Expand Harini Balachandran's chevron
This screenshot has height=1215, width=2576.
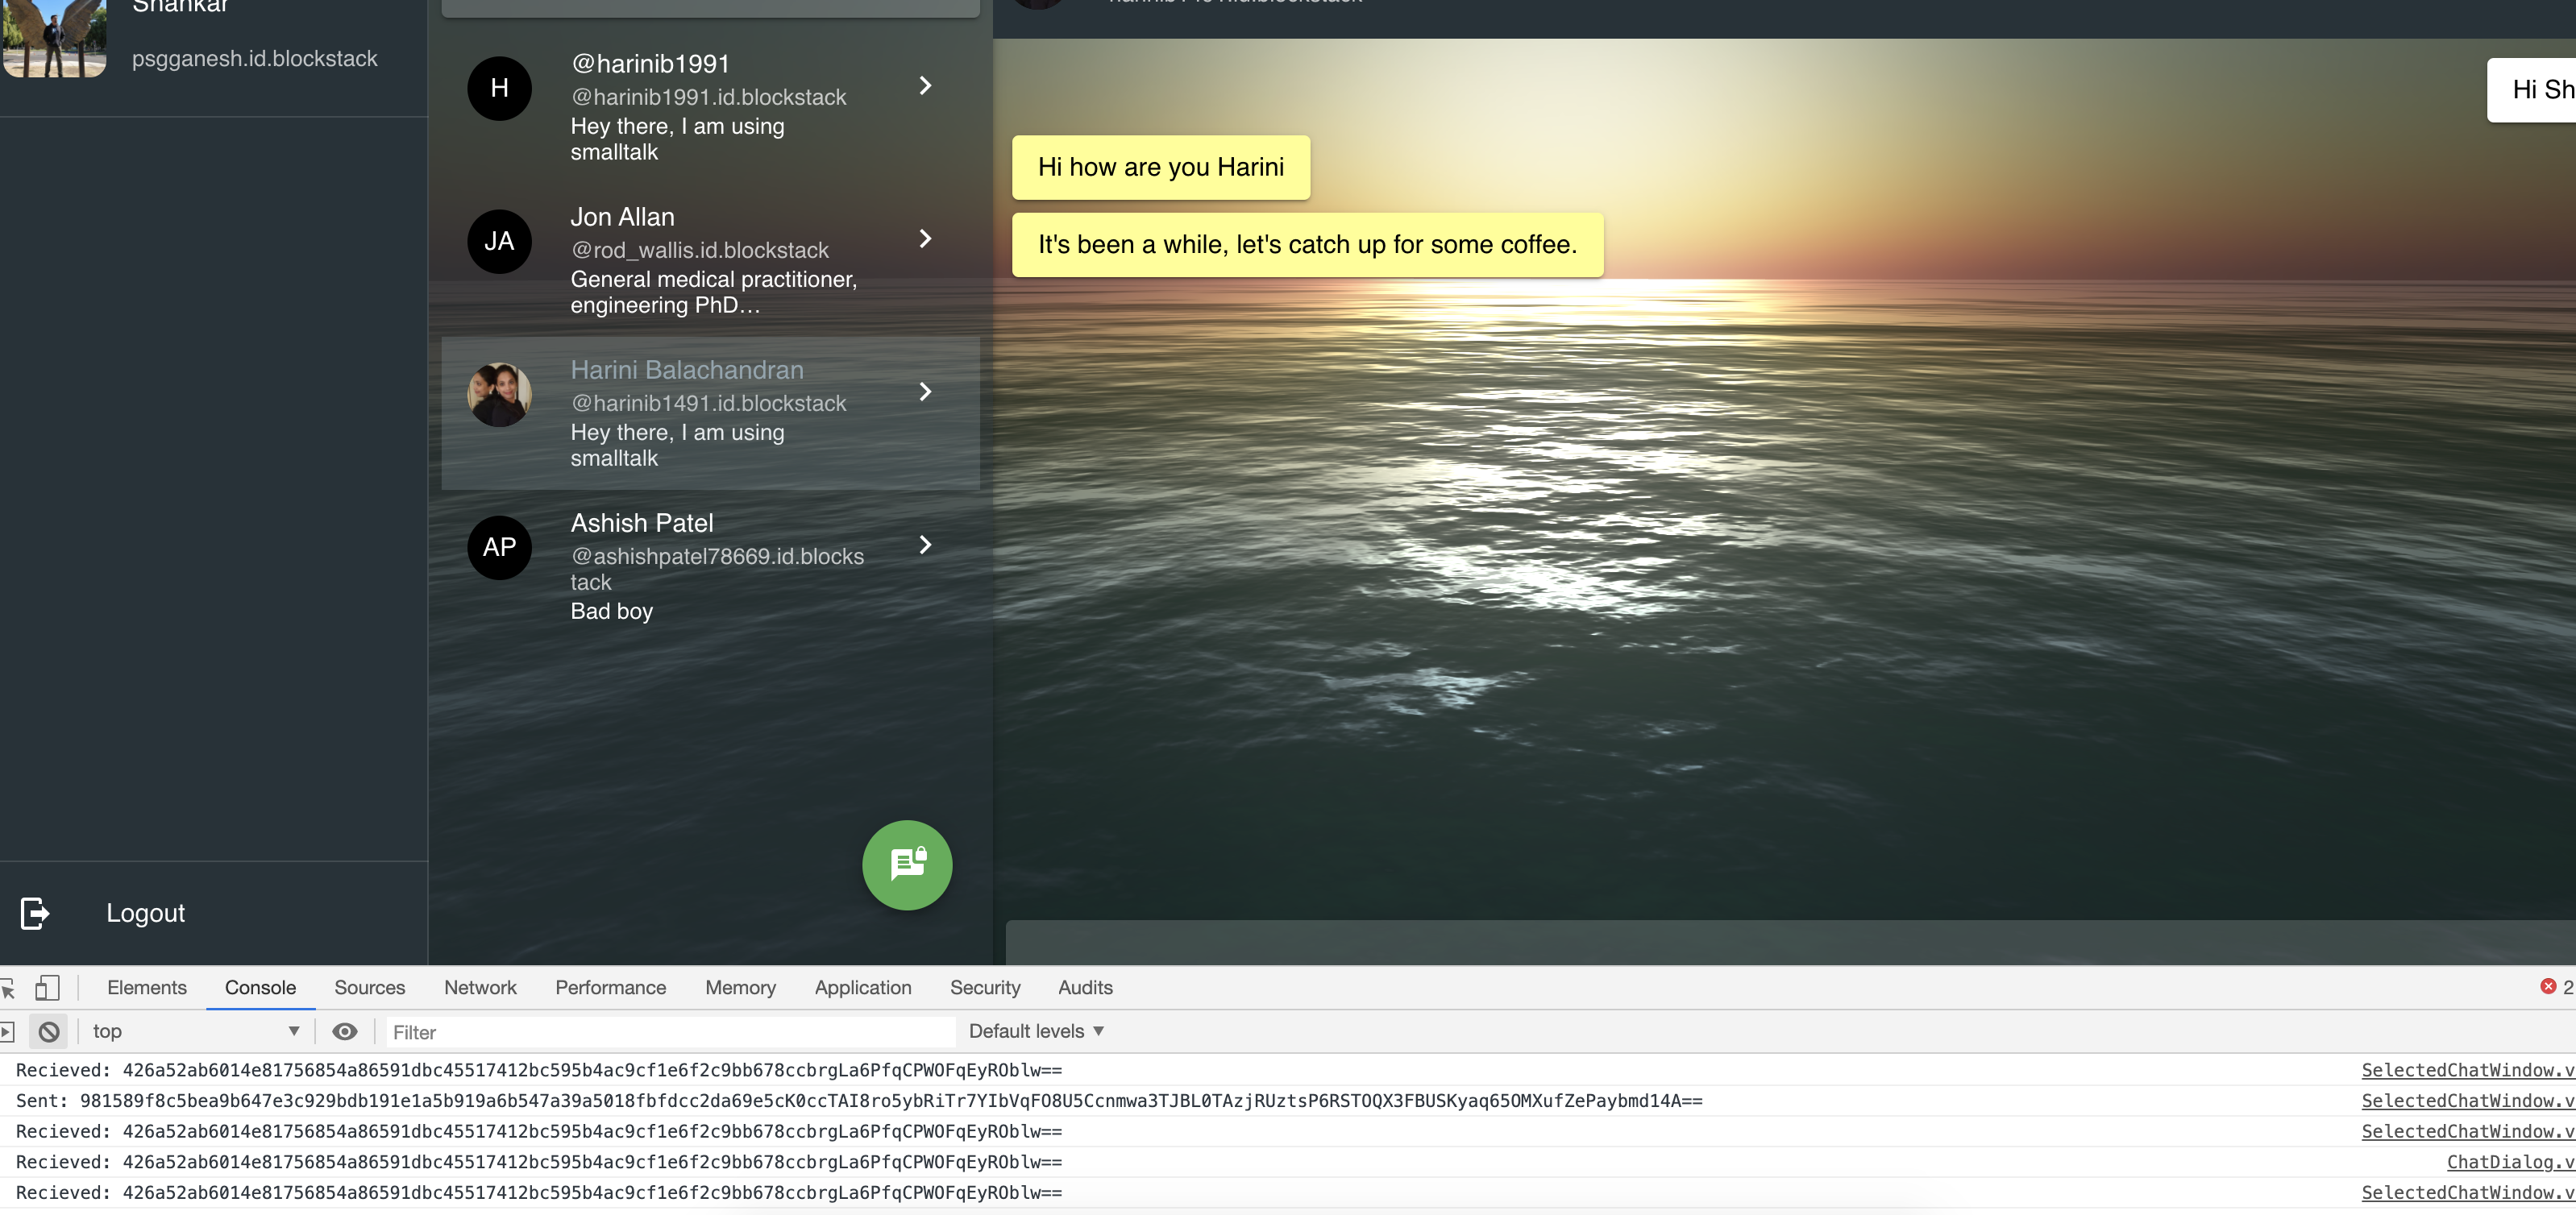point(925,392)
